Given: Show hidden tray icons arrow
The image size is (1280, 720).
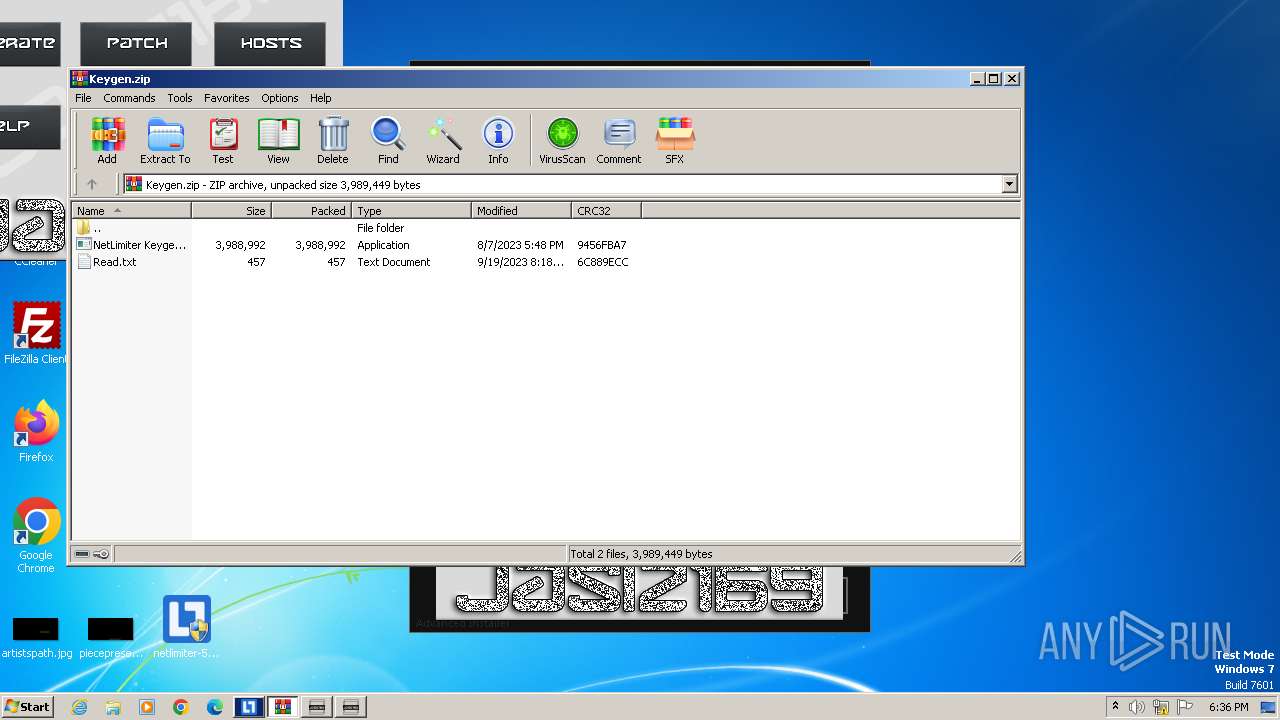Looking at the screenshot, I should 1115,706.
